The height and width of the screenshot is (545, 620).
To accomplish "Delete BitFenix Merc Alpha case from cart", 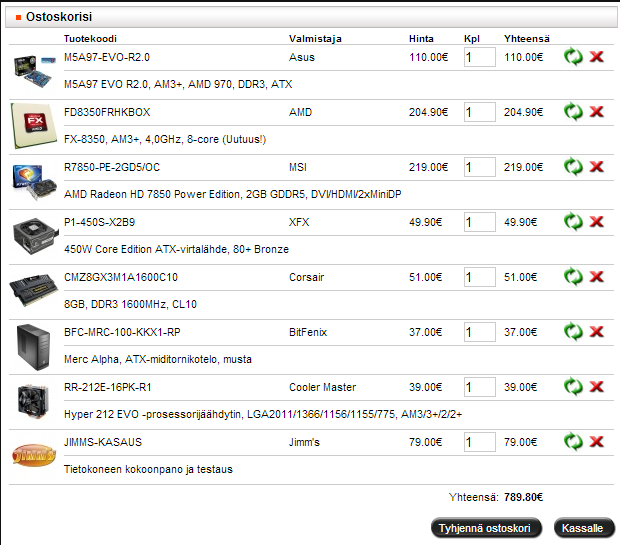I will (596, 332).
